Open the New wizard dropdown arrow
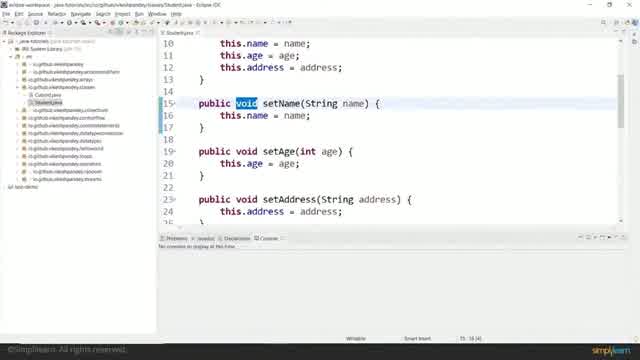640x360 pixels. (x=12, y=22)
